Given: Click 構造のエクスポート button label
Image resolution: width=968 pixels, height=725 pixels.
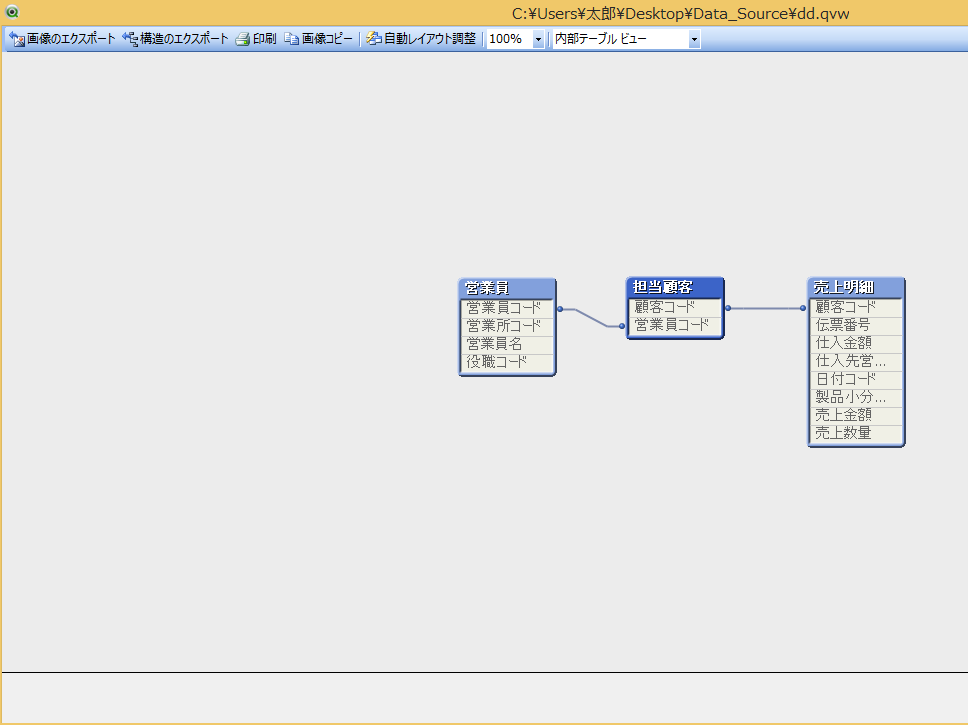Looking at the screenshot, I should [184, 39].
